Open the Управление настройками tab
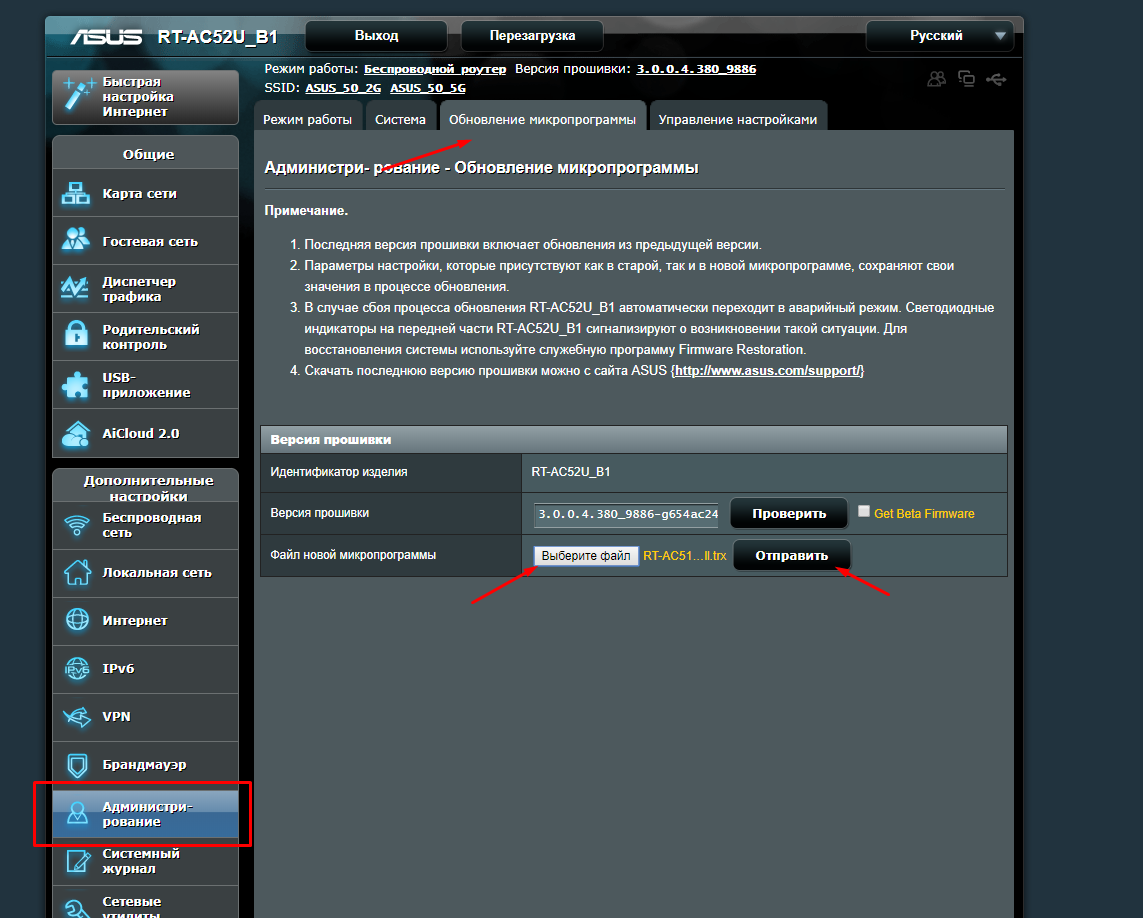The height and width of the screenshot is (918, 1143). [737, 120]
